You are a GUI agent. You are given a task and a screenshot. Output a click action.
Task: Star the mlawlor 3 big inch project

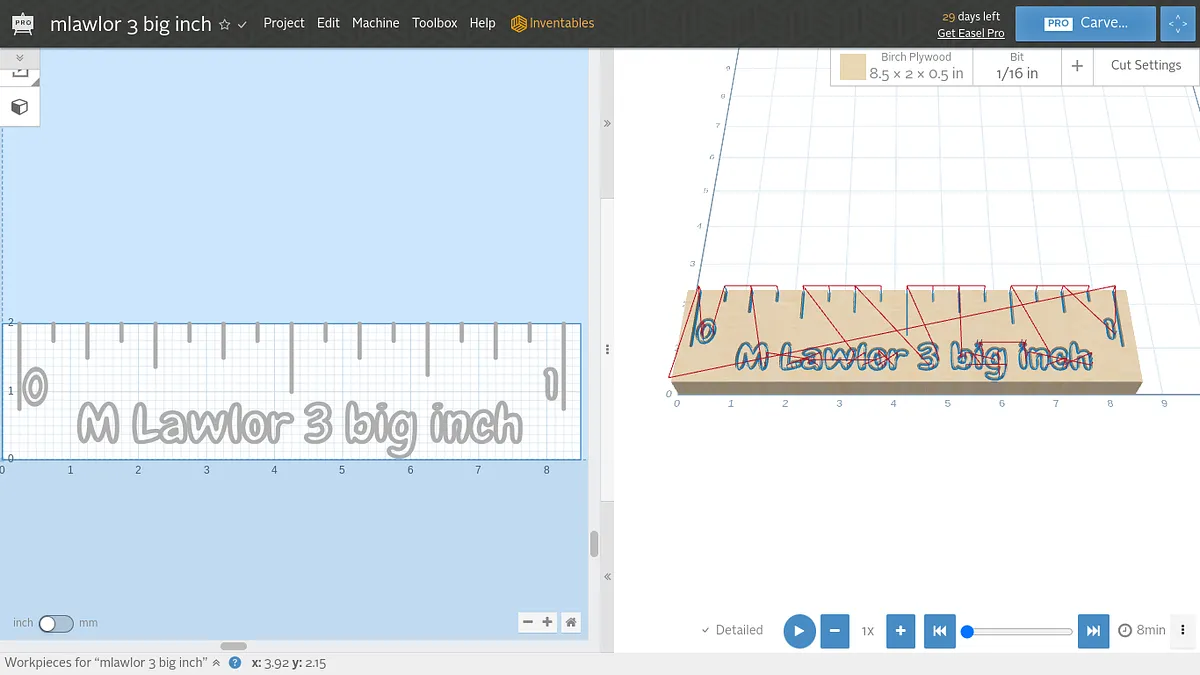click(x=225, y=24)
